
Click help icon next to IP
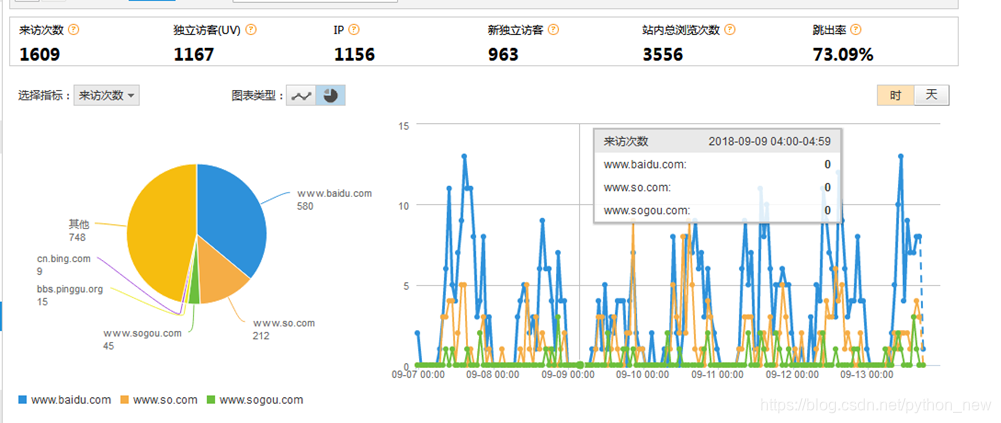tap(354, 30)
